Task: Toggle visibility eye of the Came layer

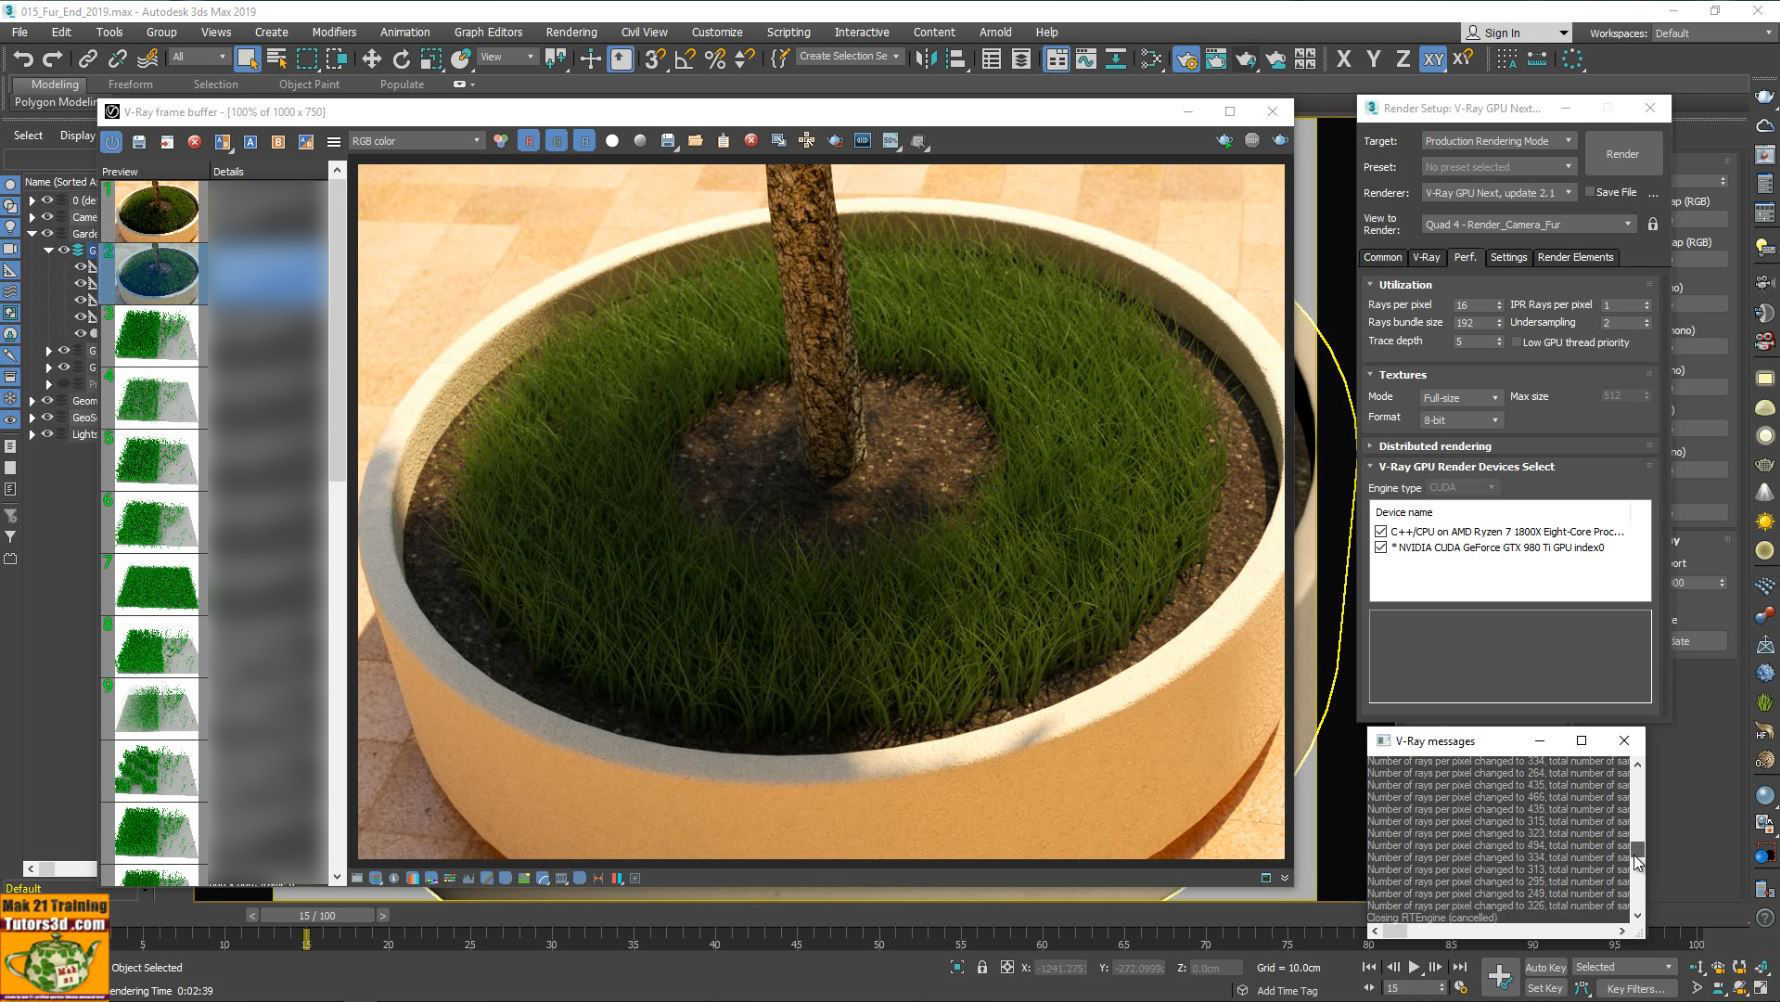Action: 47,217
